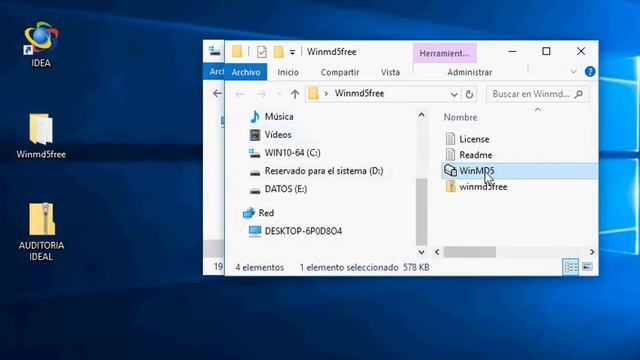Select the Readme file
Viewport: 640px width, 360px height.
pos(476,155)
